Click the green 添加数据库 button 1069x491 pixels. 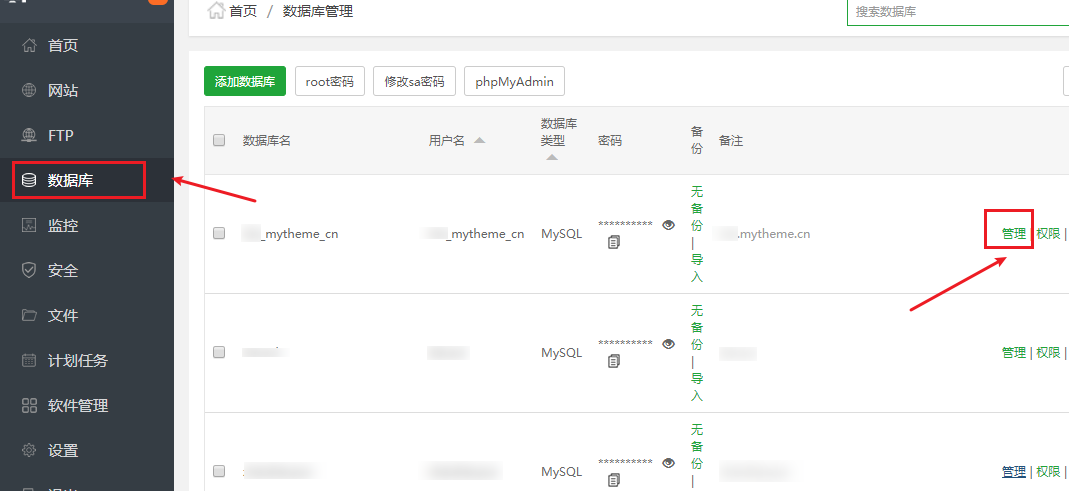tap(245, 81)
